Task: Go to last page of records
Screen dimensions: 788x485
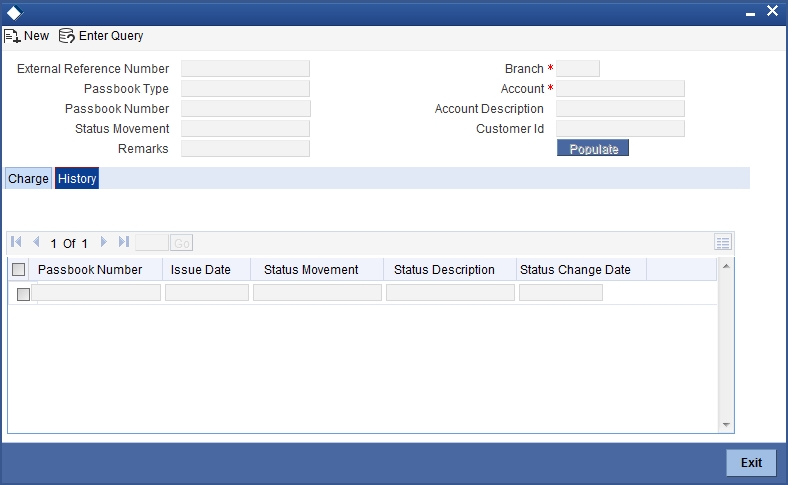Action: (124, 242)
